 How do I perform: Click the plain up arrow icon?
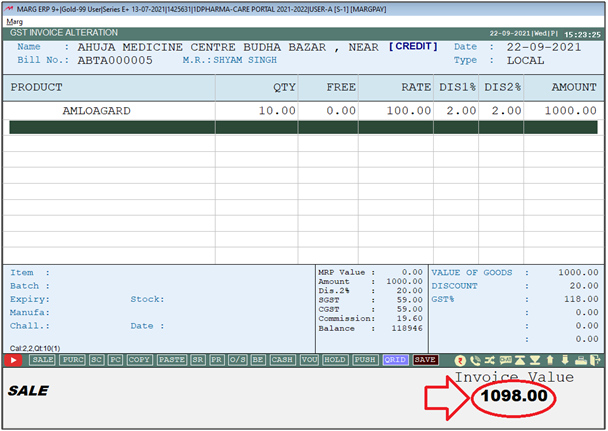550,360
